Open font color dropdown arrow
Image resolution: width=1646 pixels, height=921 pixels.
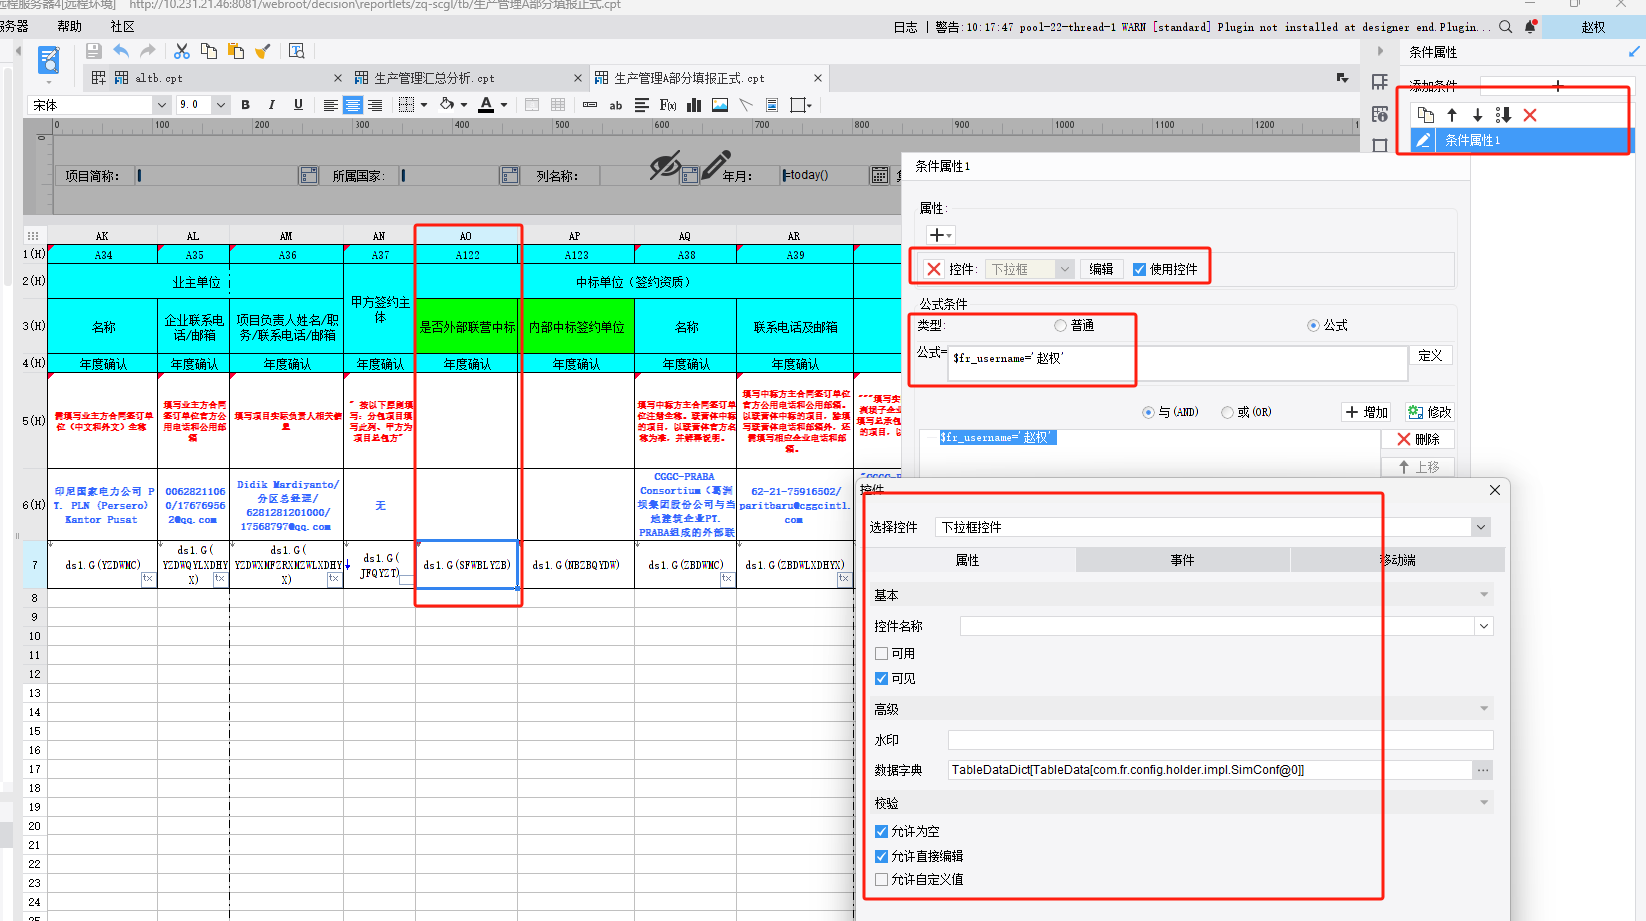tap(504, 105)
